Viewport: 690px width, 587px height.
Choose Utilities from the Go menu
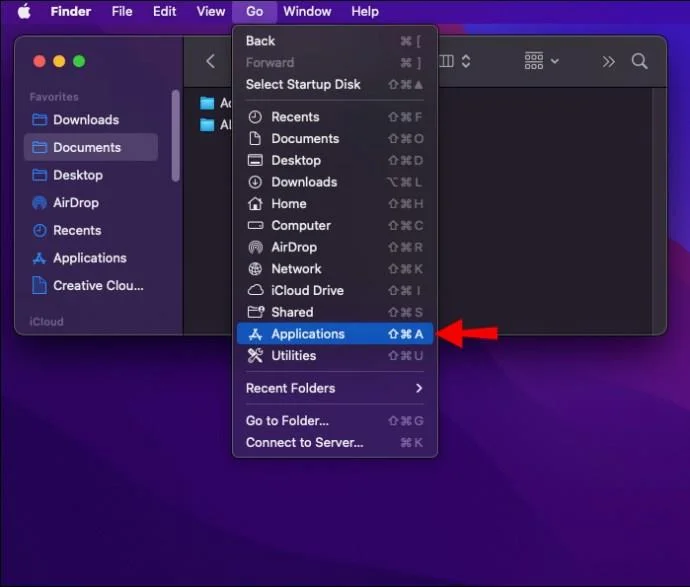(x=334, y=356)
